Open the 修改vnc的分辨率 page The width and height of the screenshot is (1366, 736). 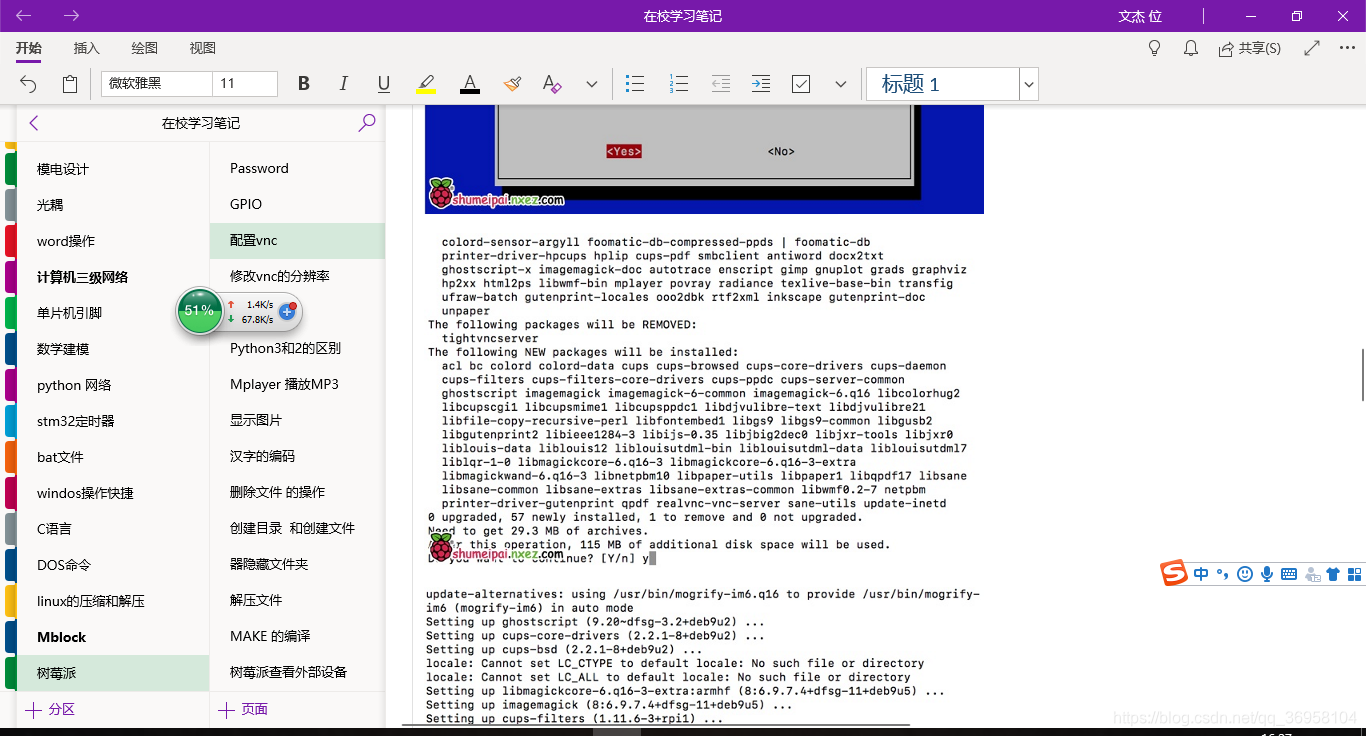(x=297, y=276)
